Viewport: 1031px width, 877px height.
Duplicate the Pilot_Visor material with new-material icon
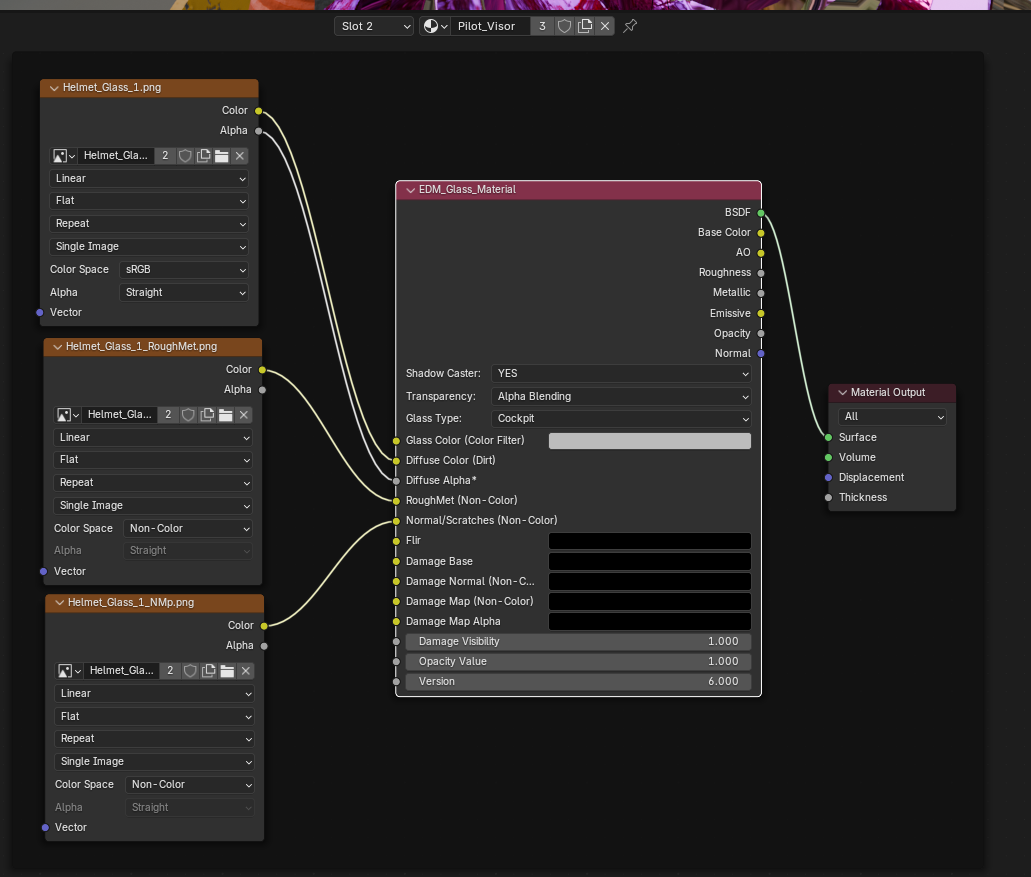pyautogui.click(x=585, y=26)
